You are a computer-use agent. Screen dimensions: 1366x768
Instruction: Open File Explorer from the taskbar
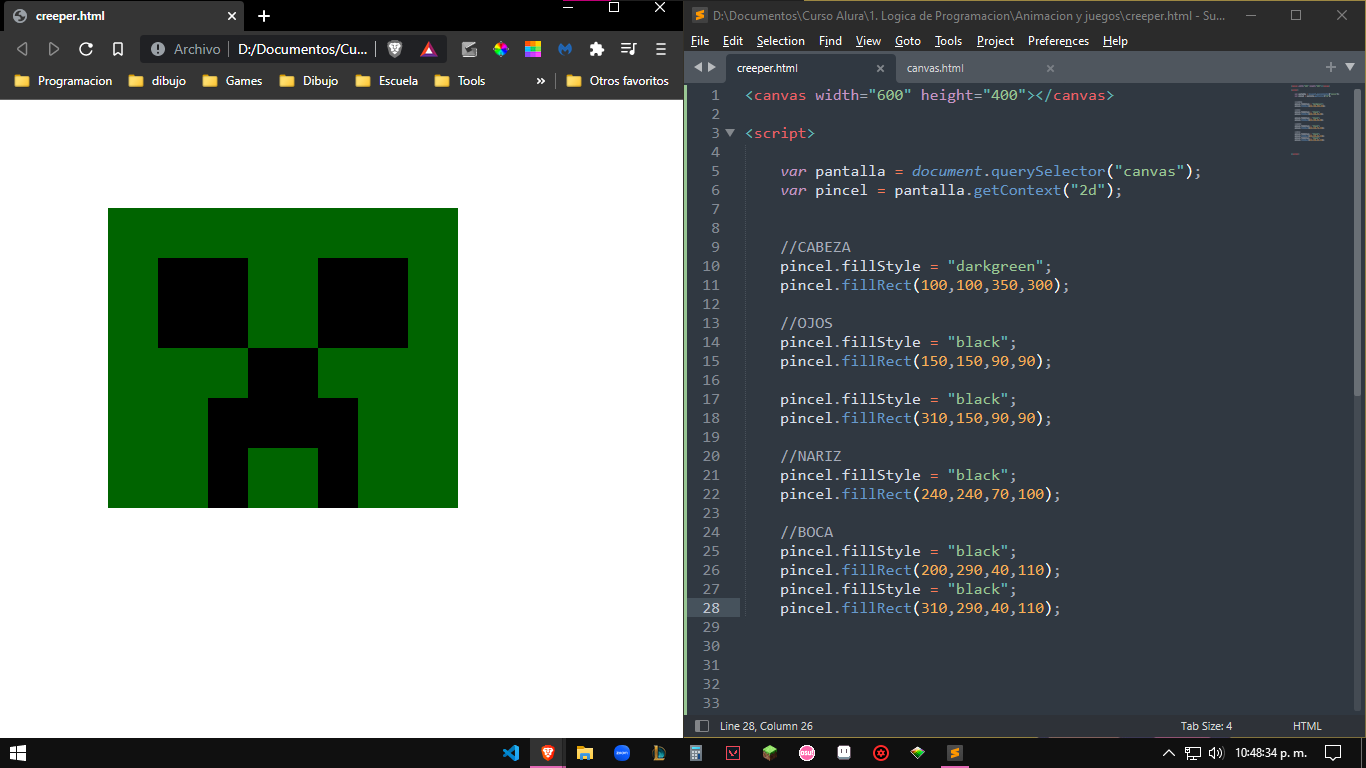click(x=585, y=753)
